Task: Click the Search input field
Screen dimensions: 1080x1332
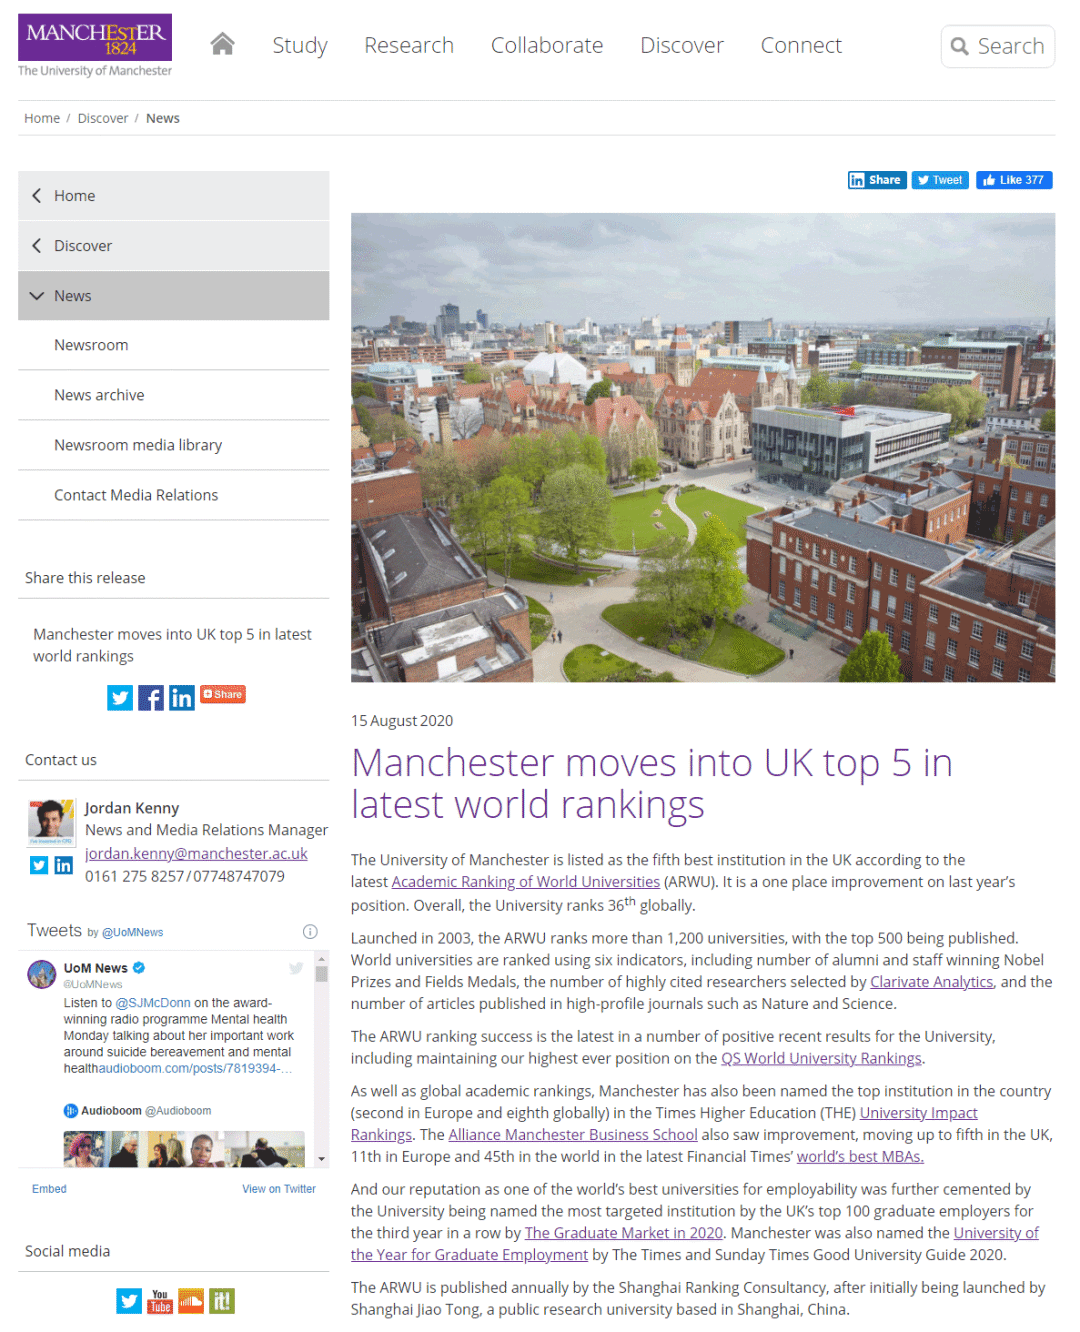Action: (998, 46)
